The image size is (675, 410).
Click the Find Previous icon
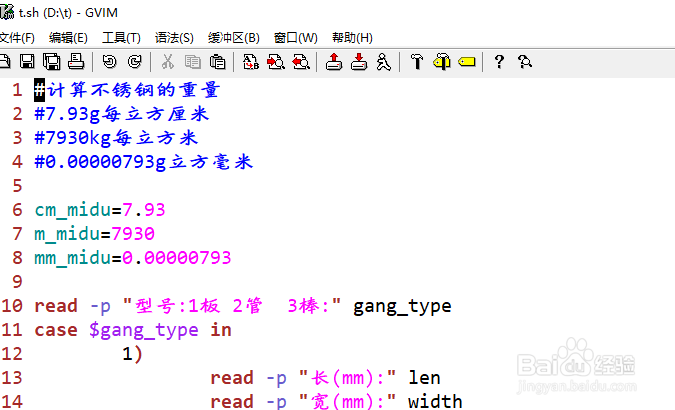tap(301, 62)
